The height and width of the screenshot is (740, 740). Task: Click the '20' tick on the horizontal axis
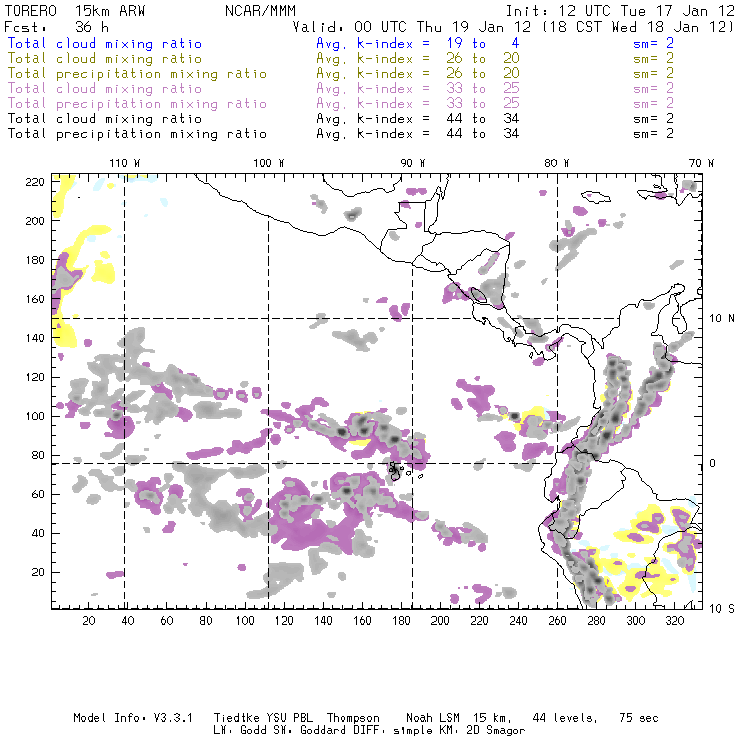click(89, 621)
